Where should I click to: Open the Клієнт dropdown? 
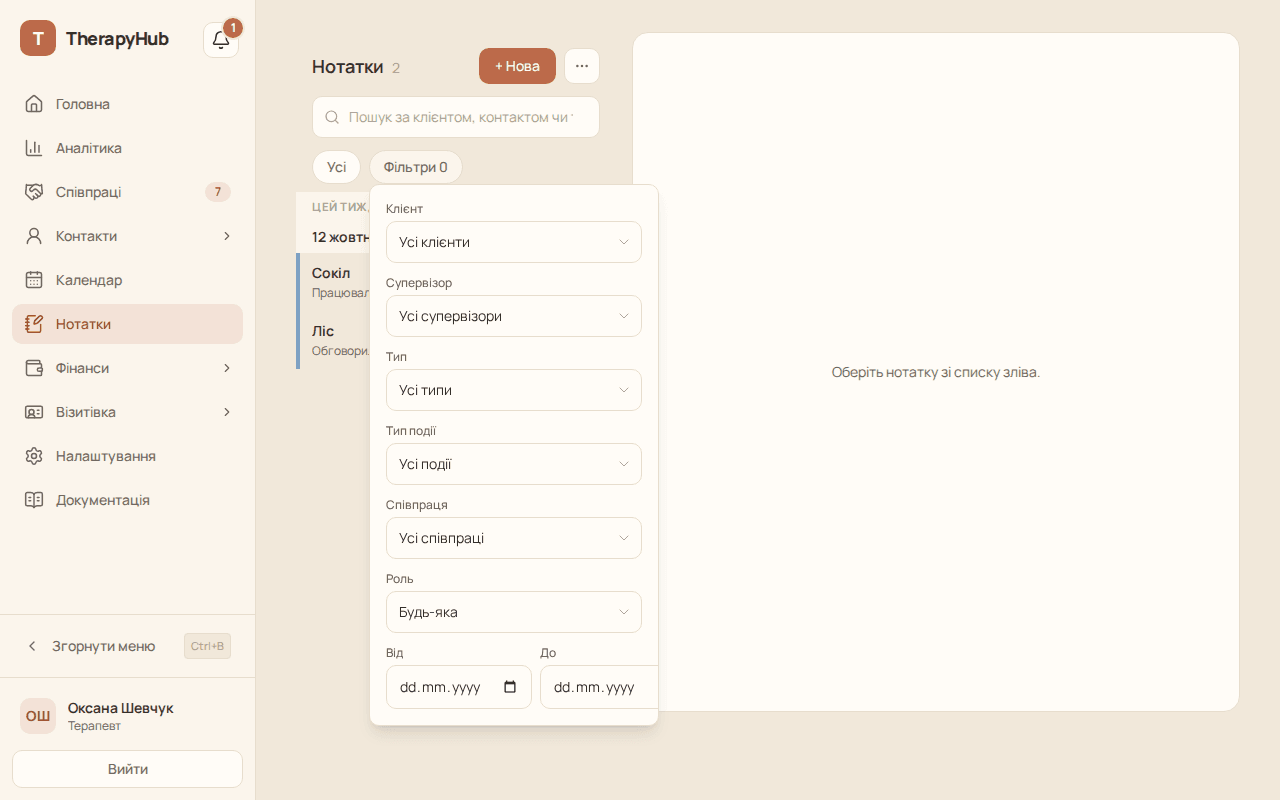pyautogui.click(x=514, y=242)
